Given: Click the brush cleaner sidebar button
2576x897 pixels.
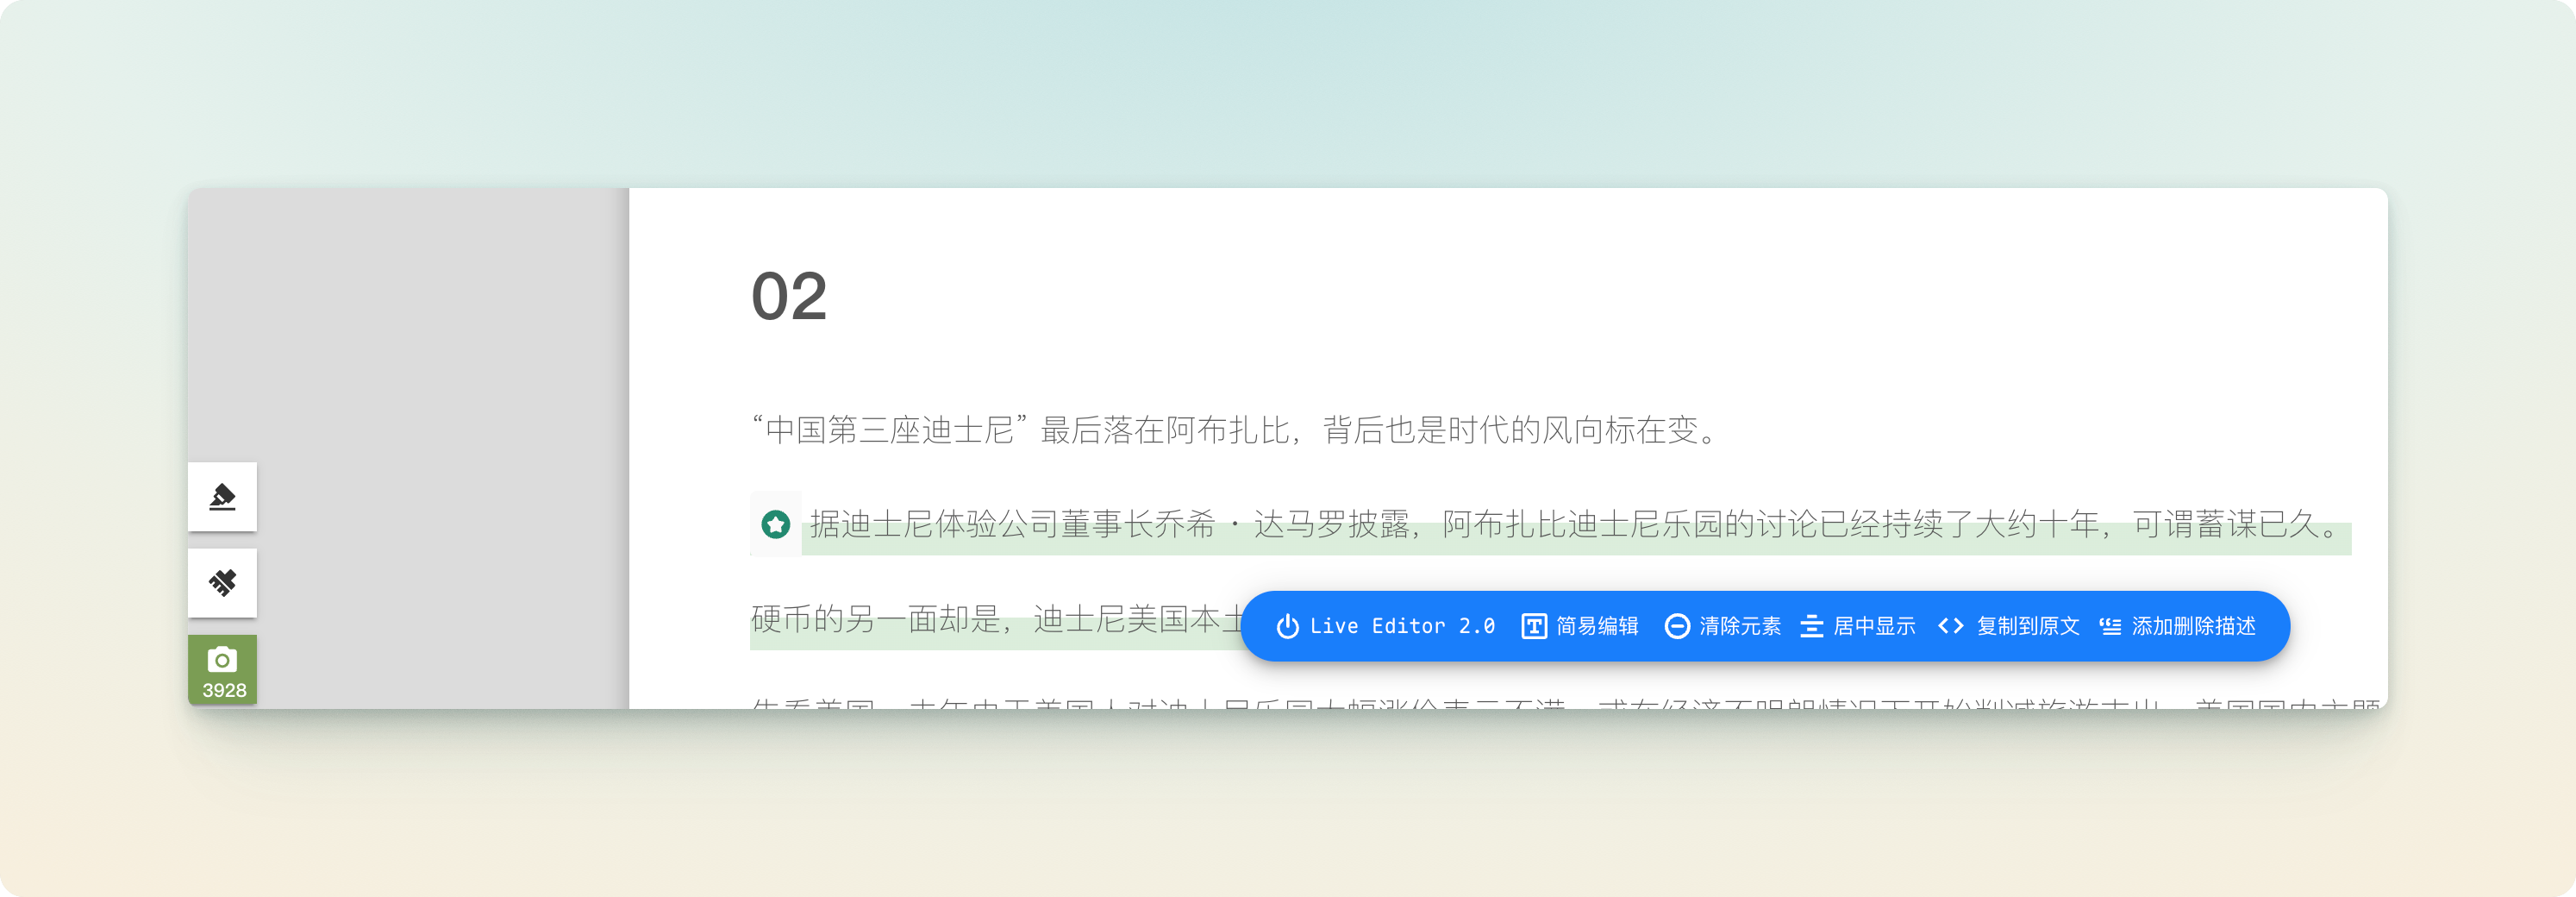Looking at the screenshot, I should click(x=222, y=583).
